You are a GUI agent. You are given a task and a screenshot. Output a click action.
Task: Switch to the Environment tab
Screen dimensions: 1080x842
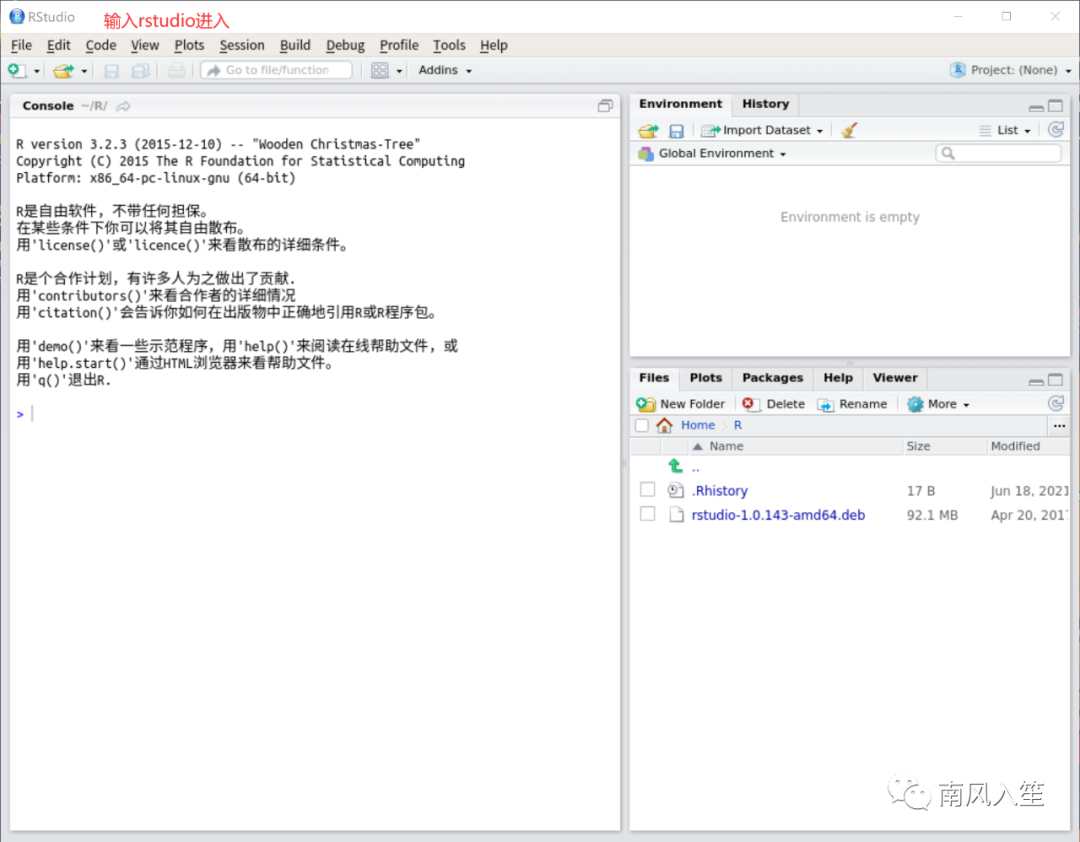click(x=680, y=104)
